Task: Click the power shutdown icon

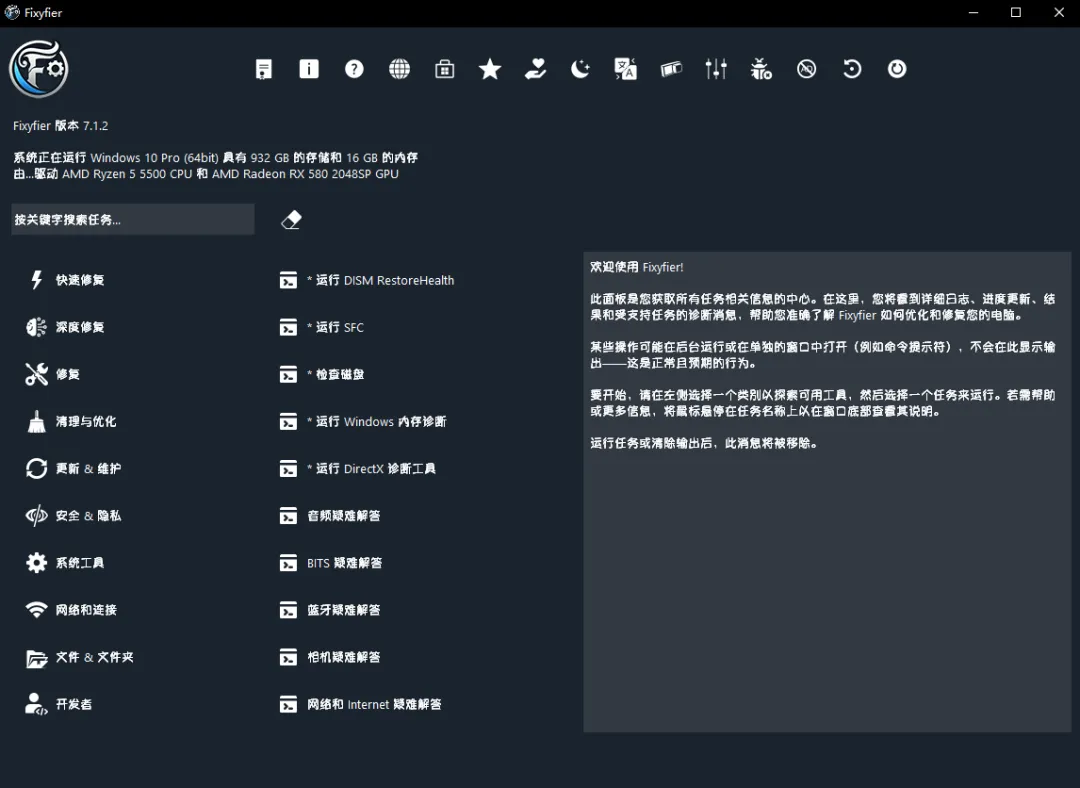Action: pyautogui.click(x=897, y=69)
